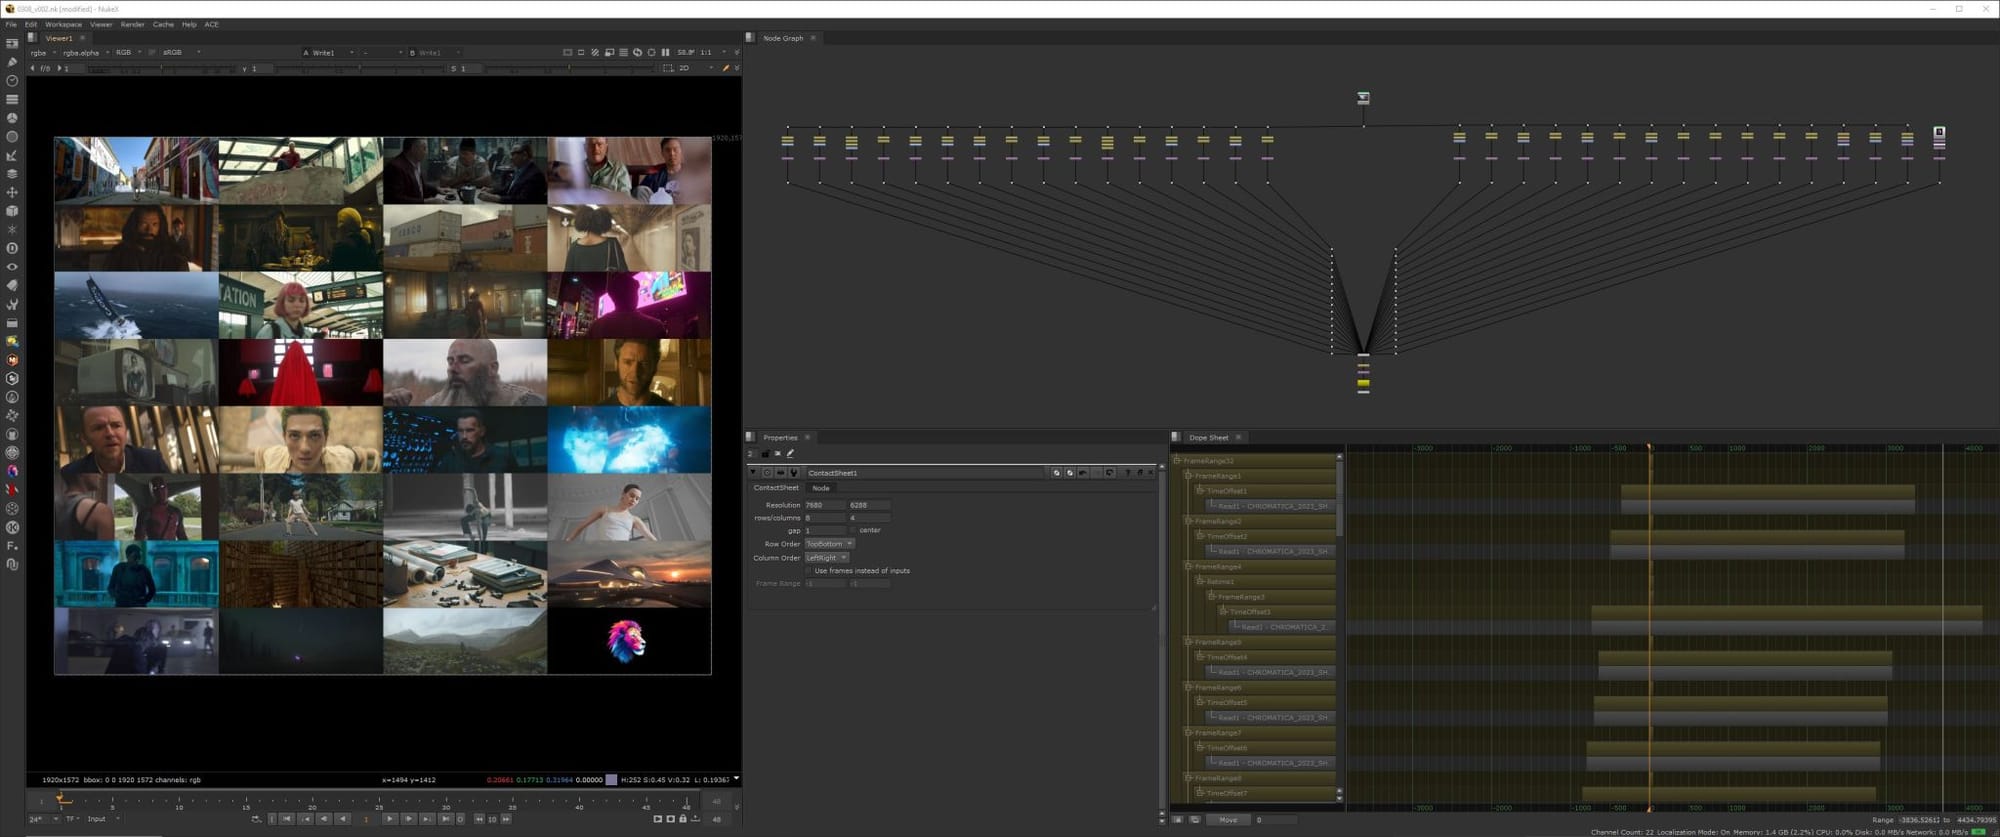Click the Node Graph pane menu icon

[x=750, y=38]
